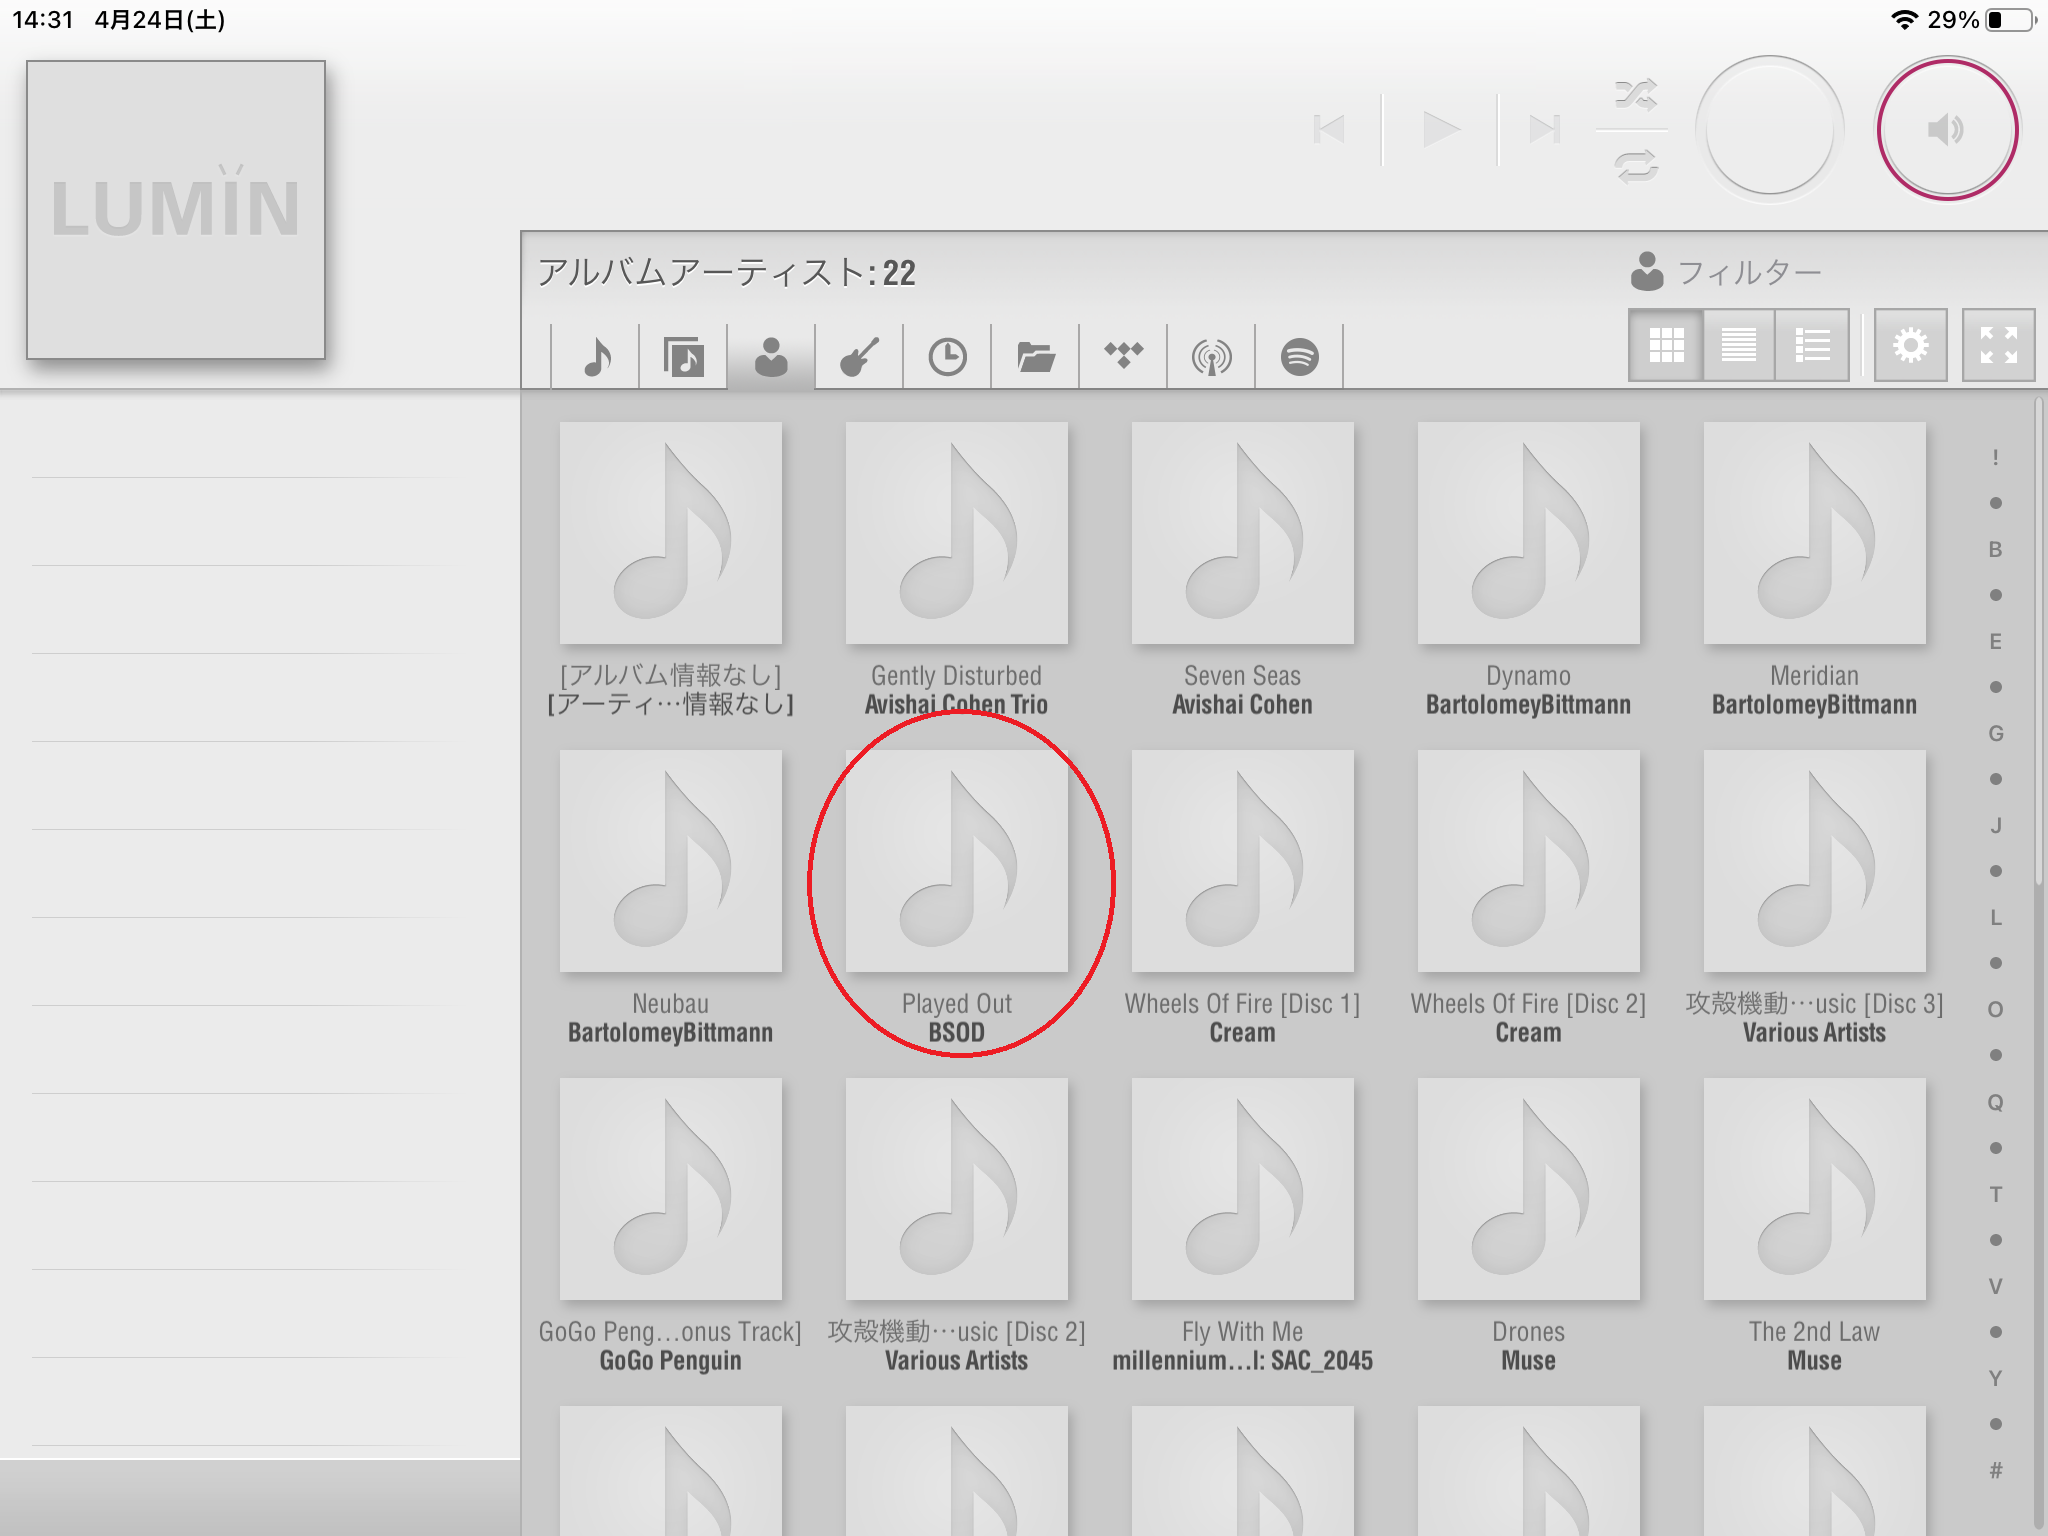The height and width of the screenshot is (1536, 2048).
Task: Jump to # in alphabet index
Action: click(1995, 1470)
